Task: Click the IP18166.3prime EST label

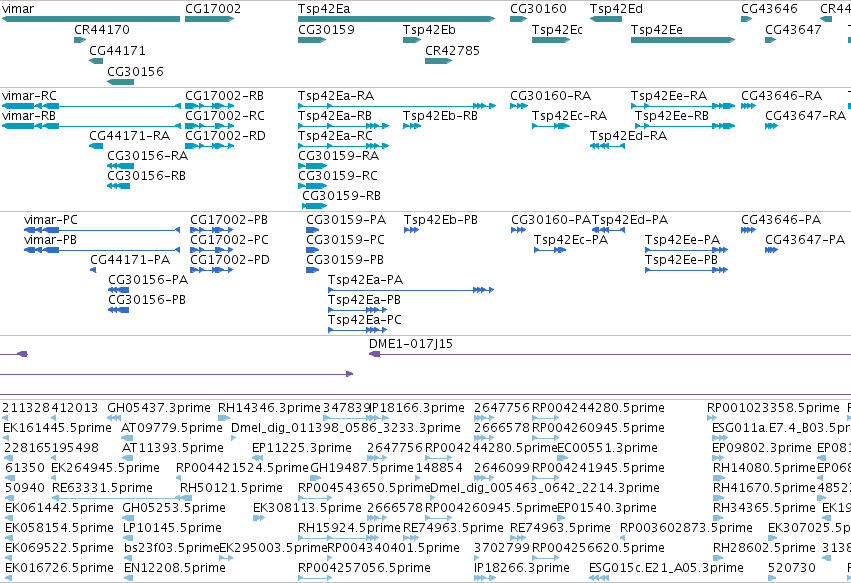Action: click(418, 408)
